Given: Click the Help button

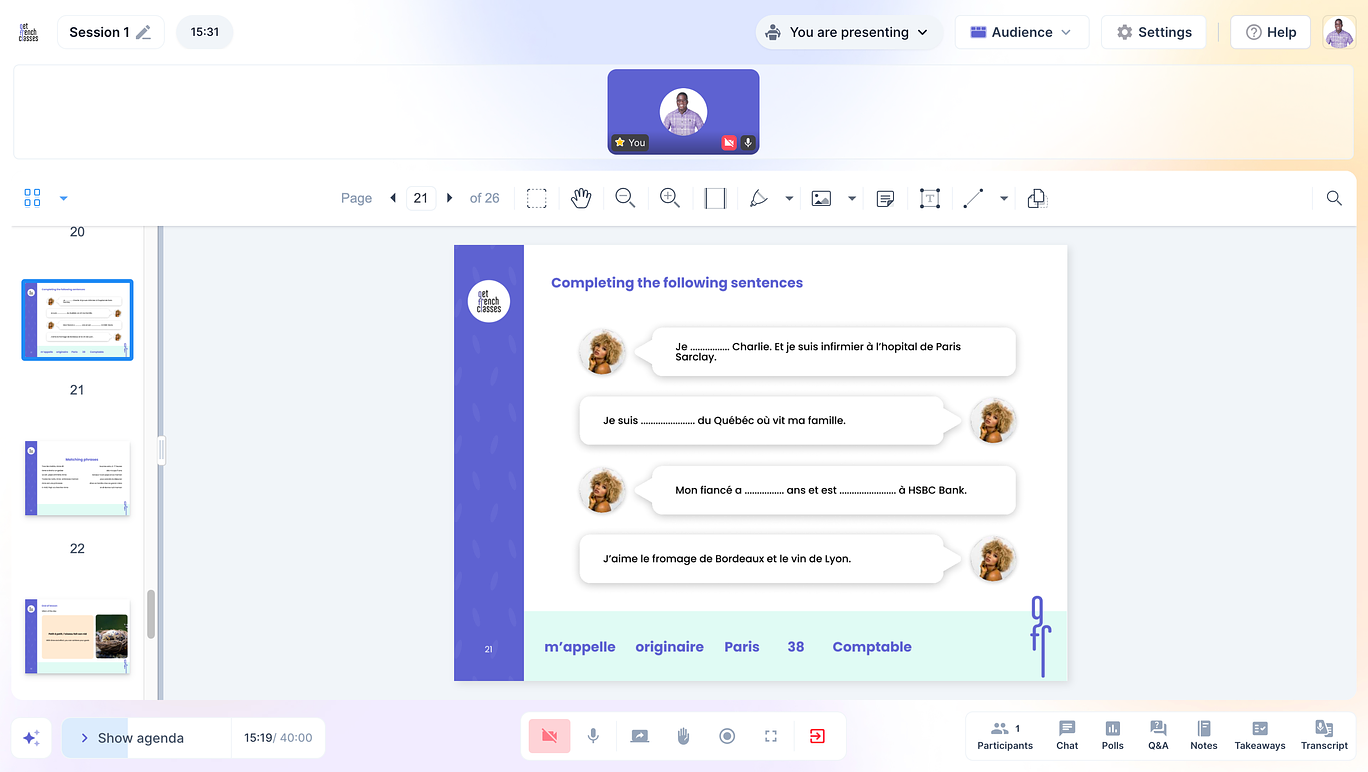Looking at the screenshot, I should pos(1270,32).
